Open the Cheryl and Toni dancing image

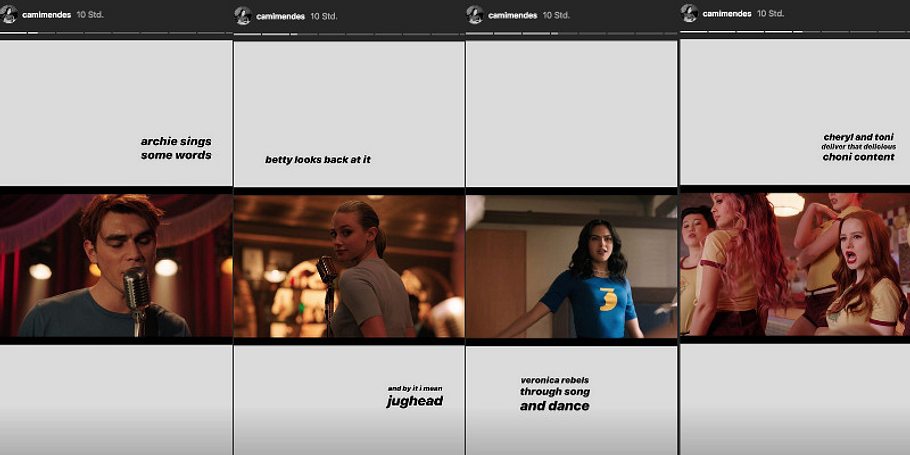click(x=795, y=264)
